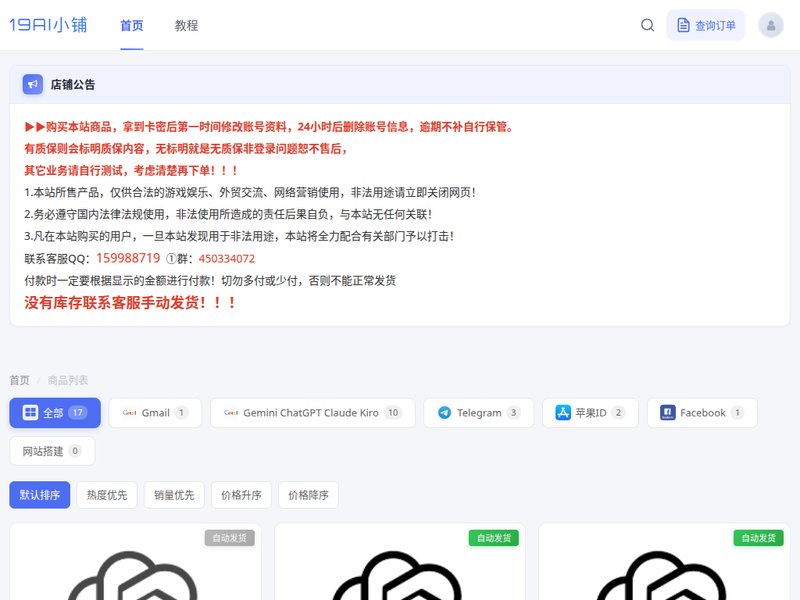The image size is (800, 600).
Task: Sort by 默认排序
Action: (40, 495)
